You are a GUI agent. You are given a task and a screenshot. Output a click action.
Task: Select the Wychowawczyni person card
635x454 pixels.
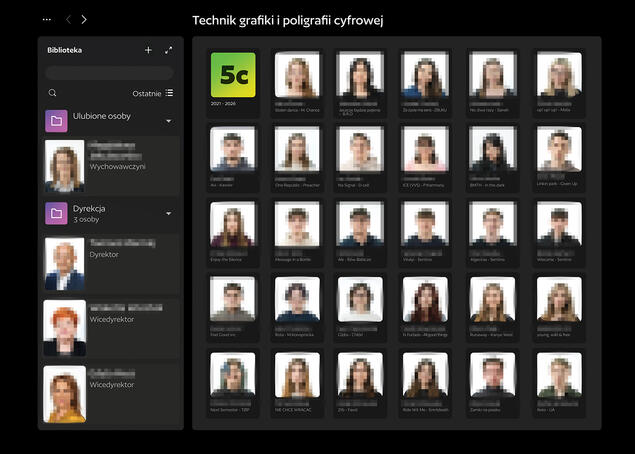(111, 166)
